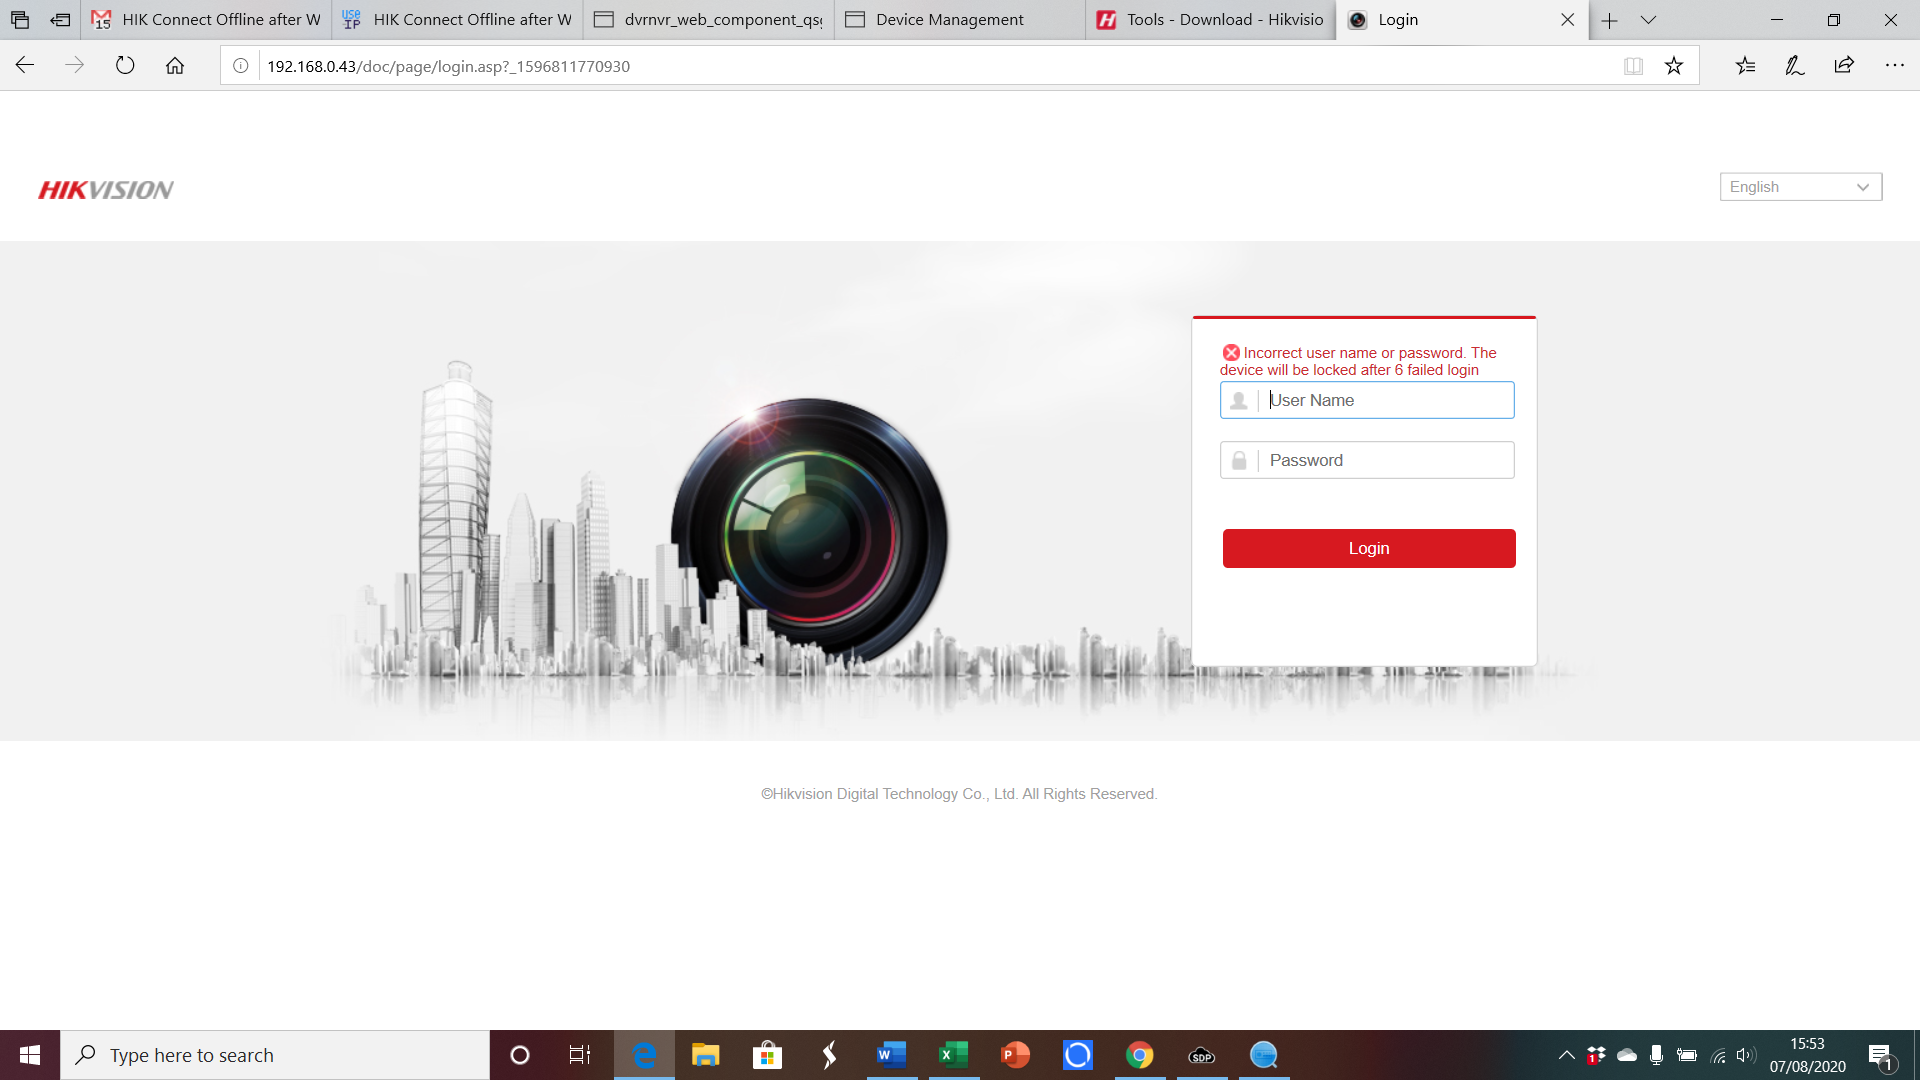Click the site information icon in address bar
This screenshot has height=1080, width=1920.
[241, 66]
